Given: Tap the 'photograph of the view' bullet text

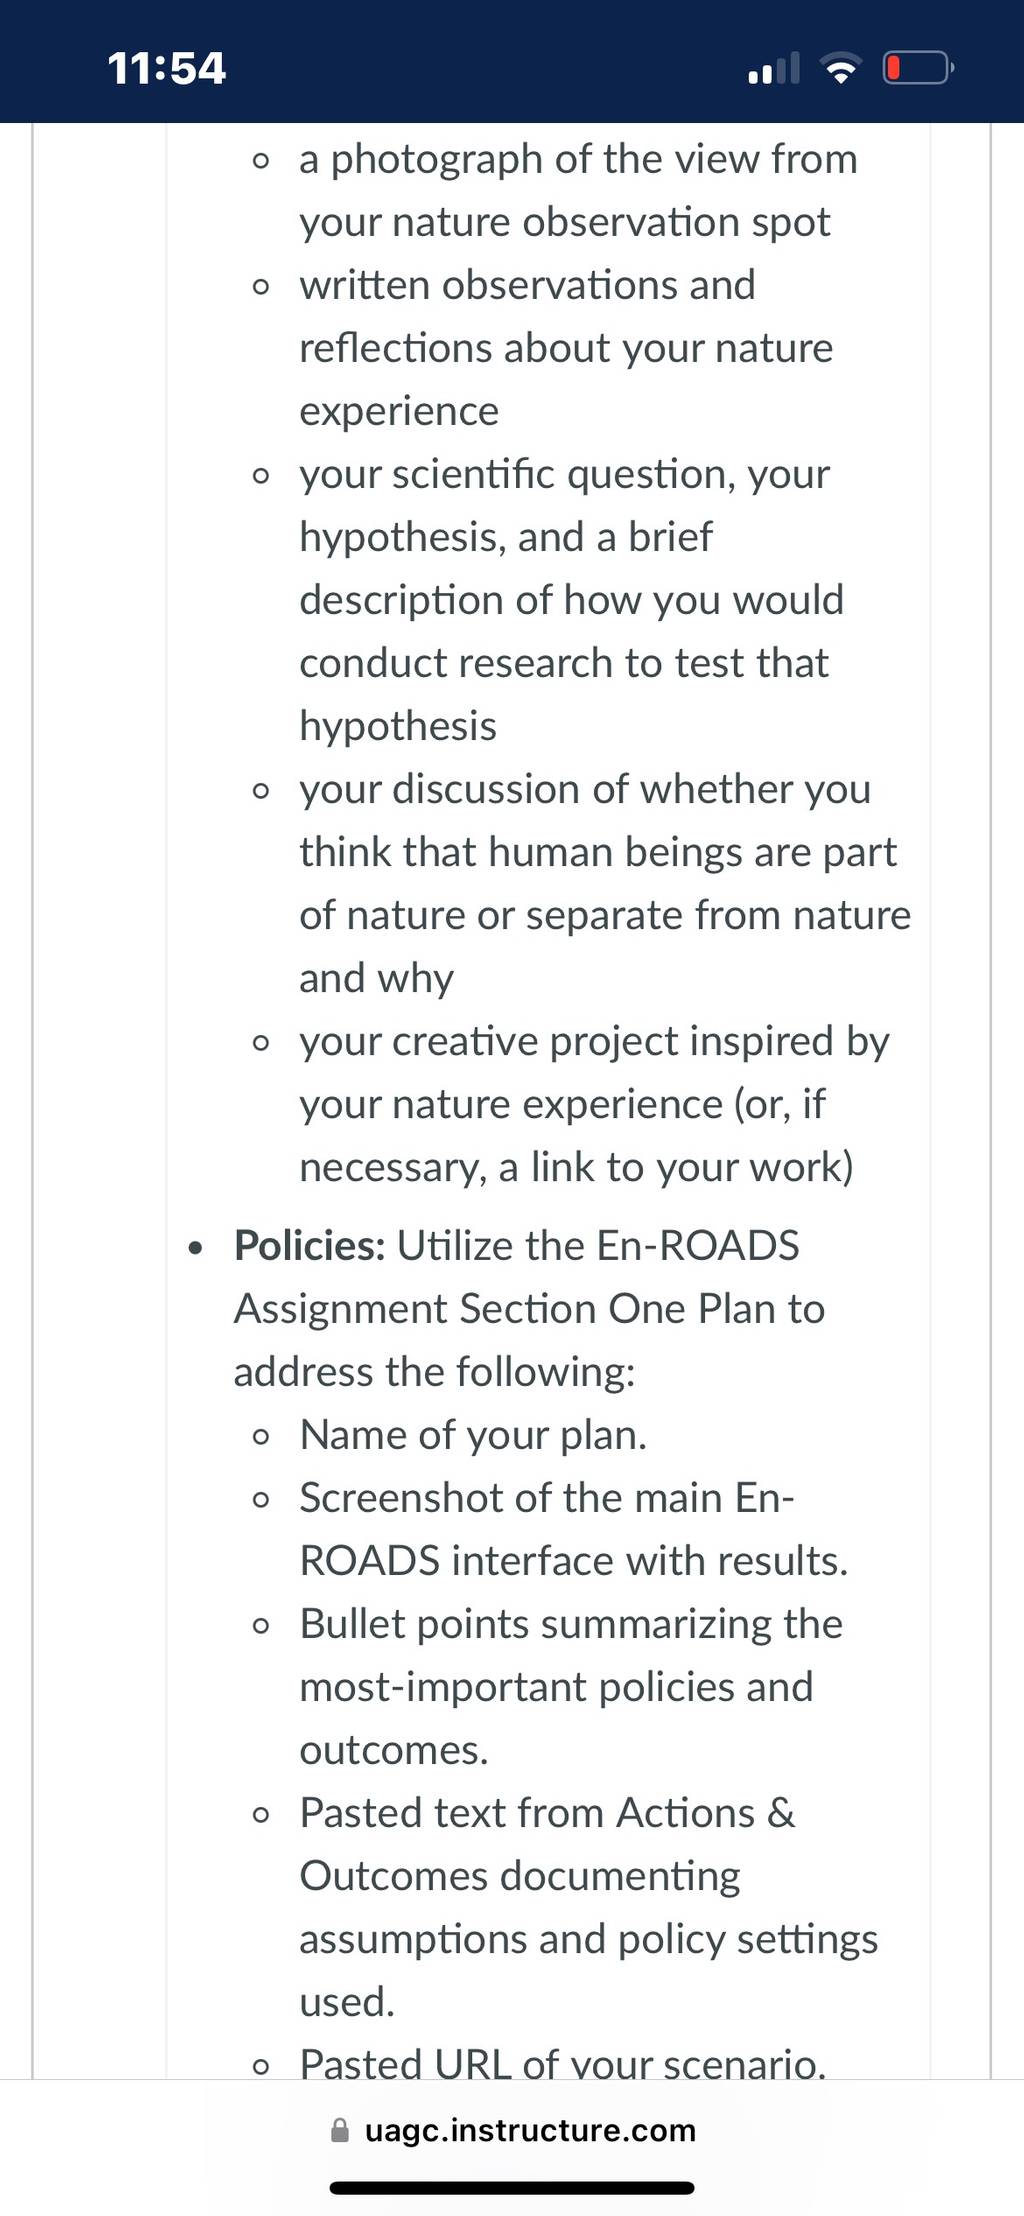Looking at the screenshot, I should point(578,190).
